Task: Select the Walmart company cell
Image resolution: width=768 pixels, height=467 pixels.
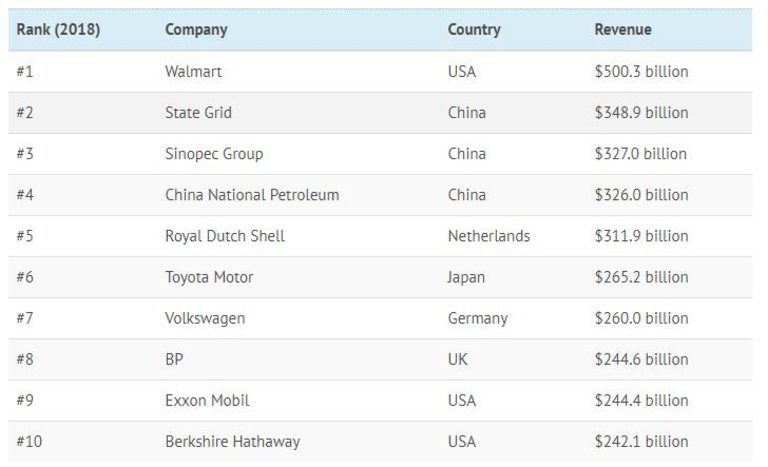Action: [x=194, y=72]
